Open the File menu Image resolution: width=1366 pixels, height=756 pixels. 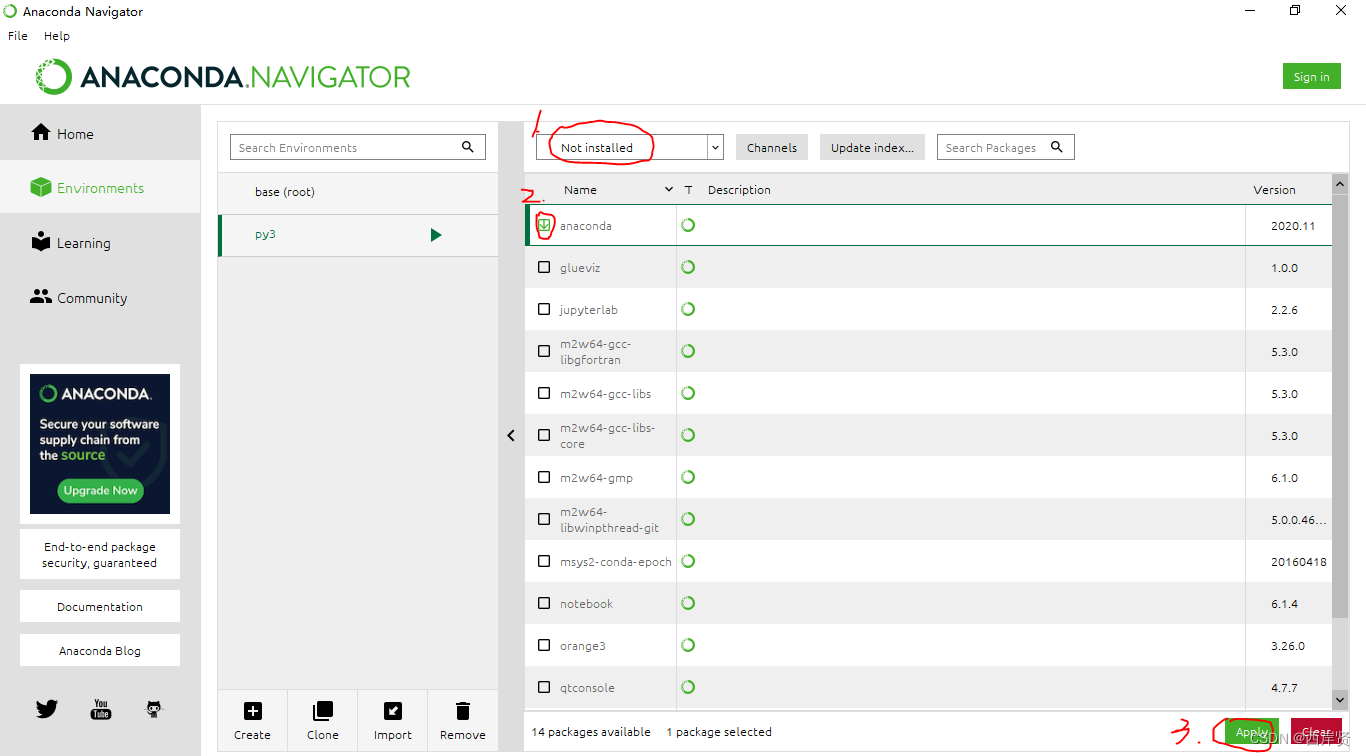point(18,36)
